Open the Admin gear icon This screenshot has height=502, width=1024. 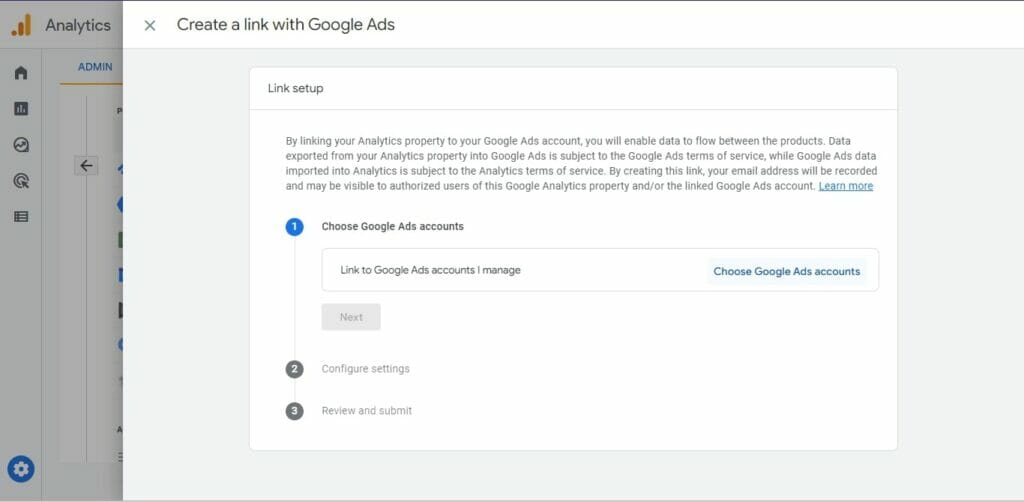[21, 469]
